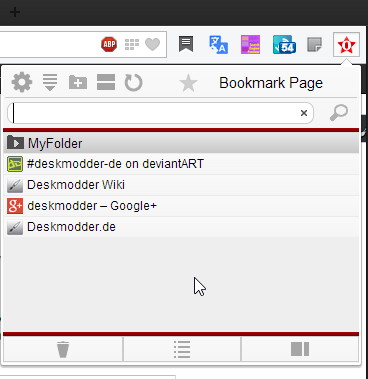Click the Deskmodder.de favicon
Image resolution: width=368 pixels, height=379 pixels.
pos(15,227)
